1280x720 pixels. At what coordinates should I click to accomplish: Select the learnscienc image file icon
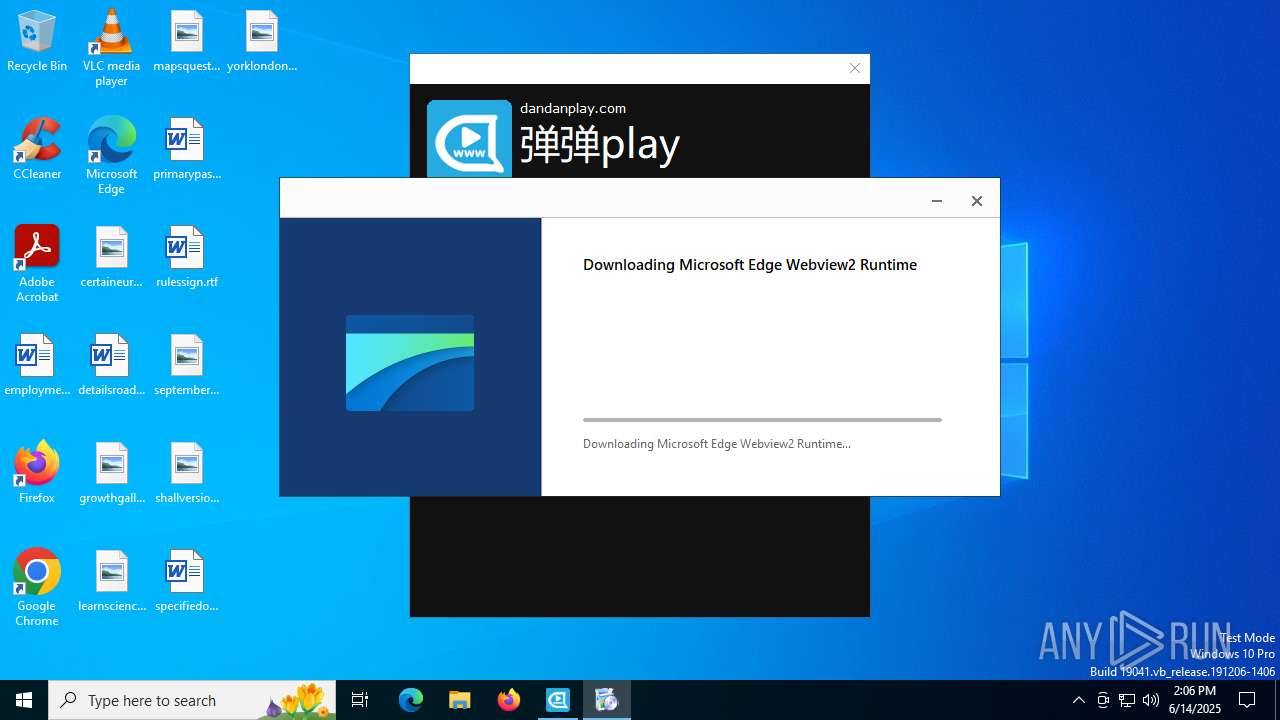pyautogui.click(x=111, y=581)
